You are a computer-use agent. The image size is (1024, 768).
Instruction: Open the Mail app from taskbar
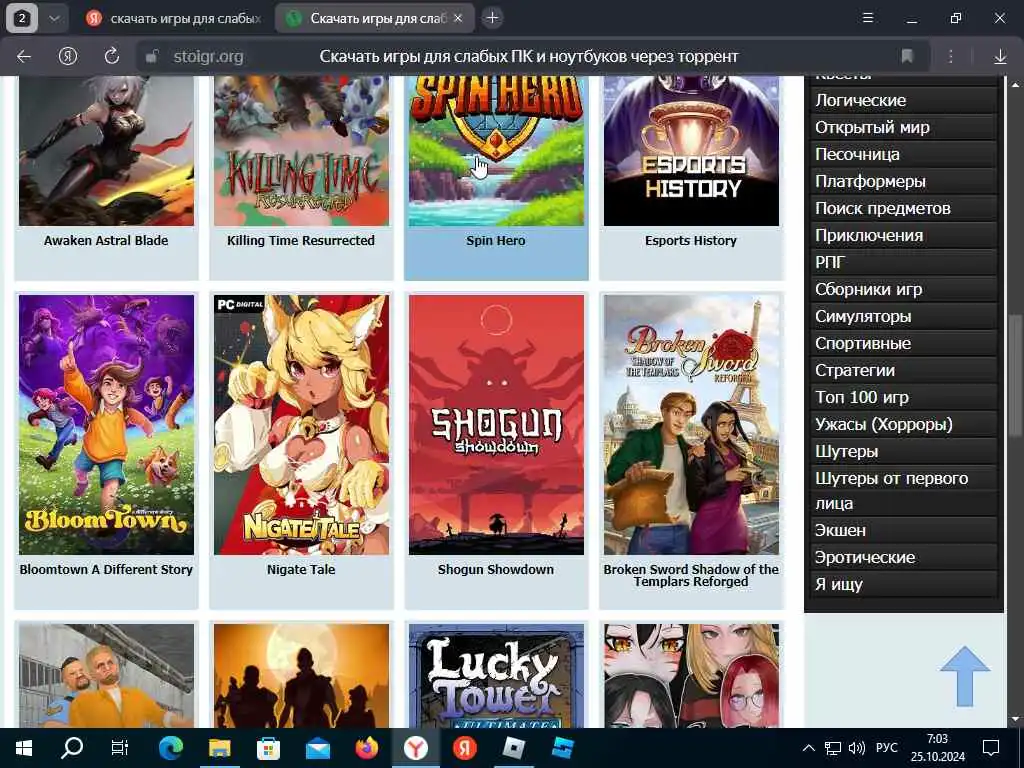318,748
